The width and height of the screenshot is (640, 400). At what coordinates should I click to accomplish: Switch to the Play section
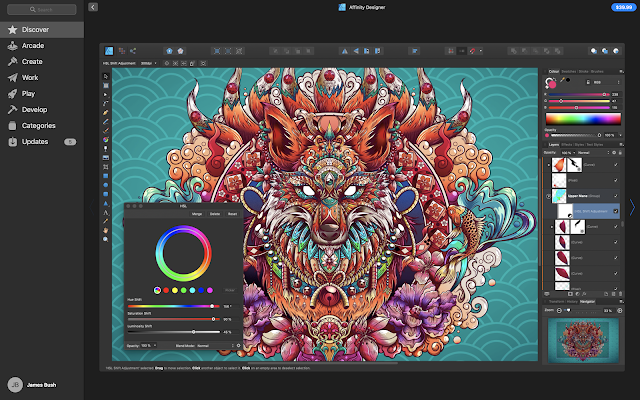[42, 93]
